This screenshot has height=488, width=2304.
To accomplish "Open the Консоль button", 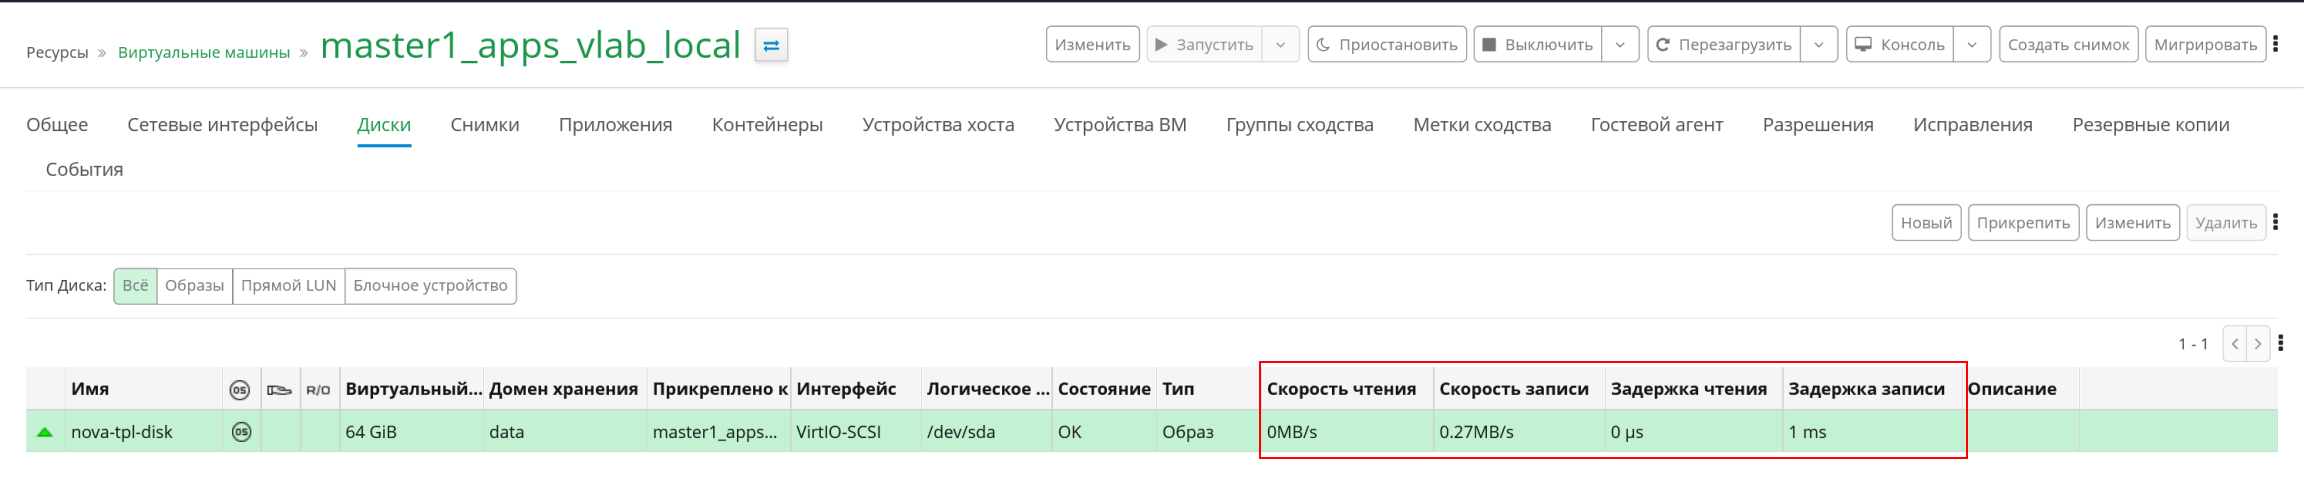I will click(x=1900, y=44).
